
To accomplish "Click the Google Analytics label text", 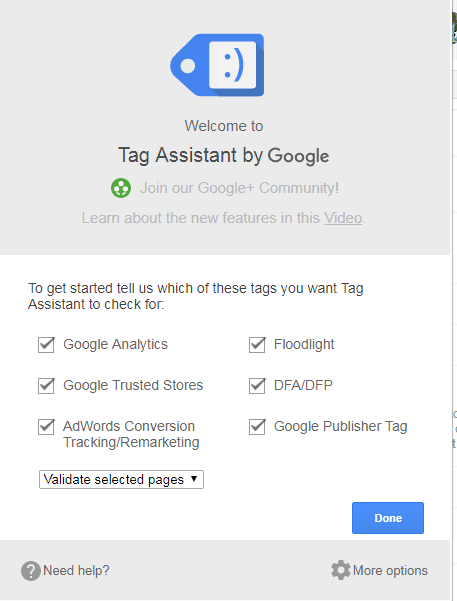I will (x=115, y=345).
